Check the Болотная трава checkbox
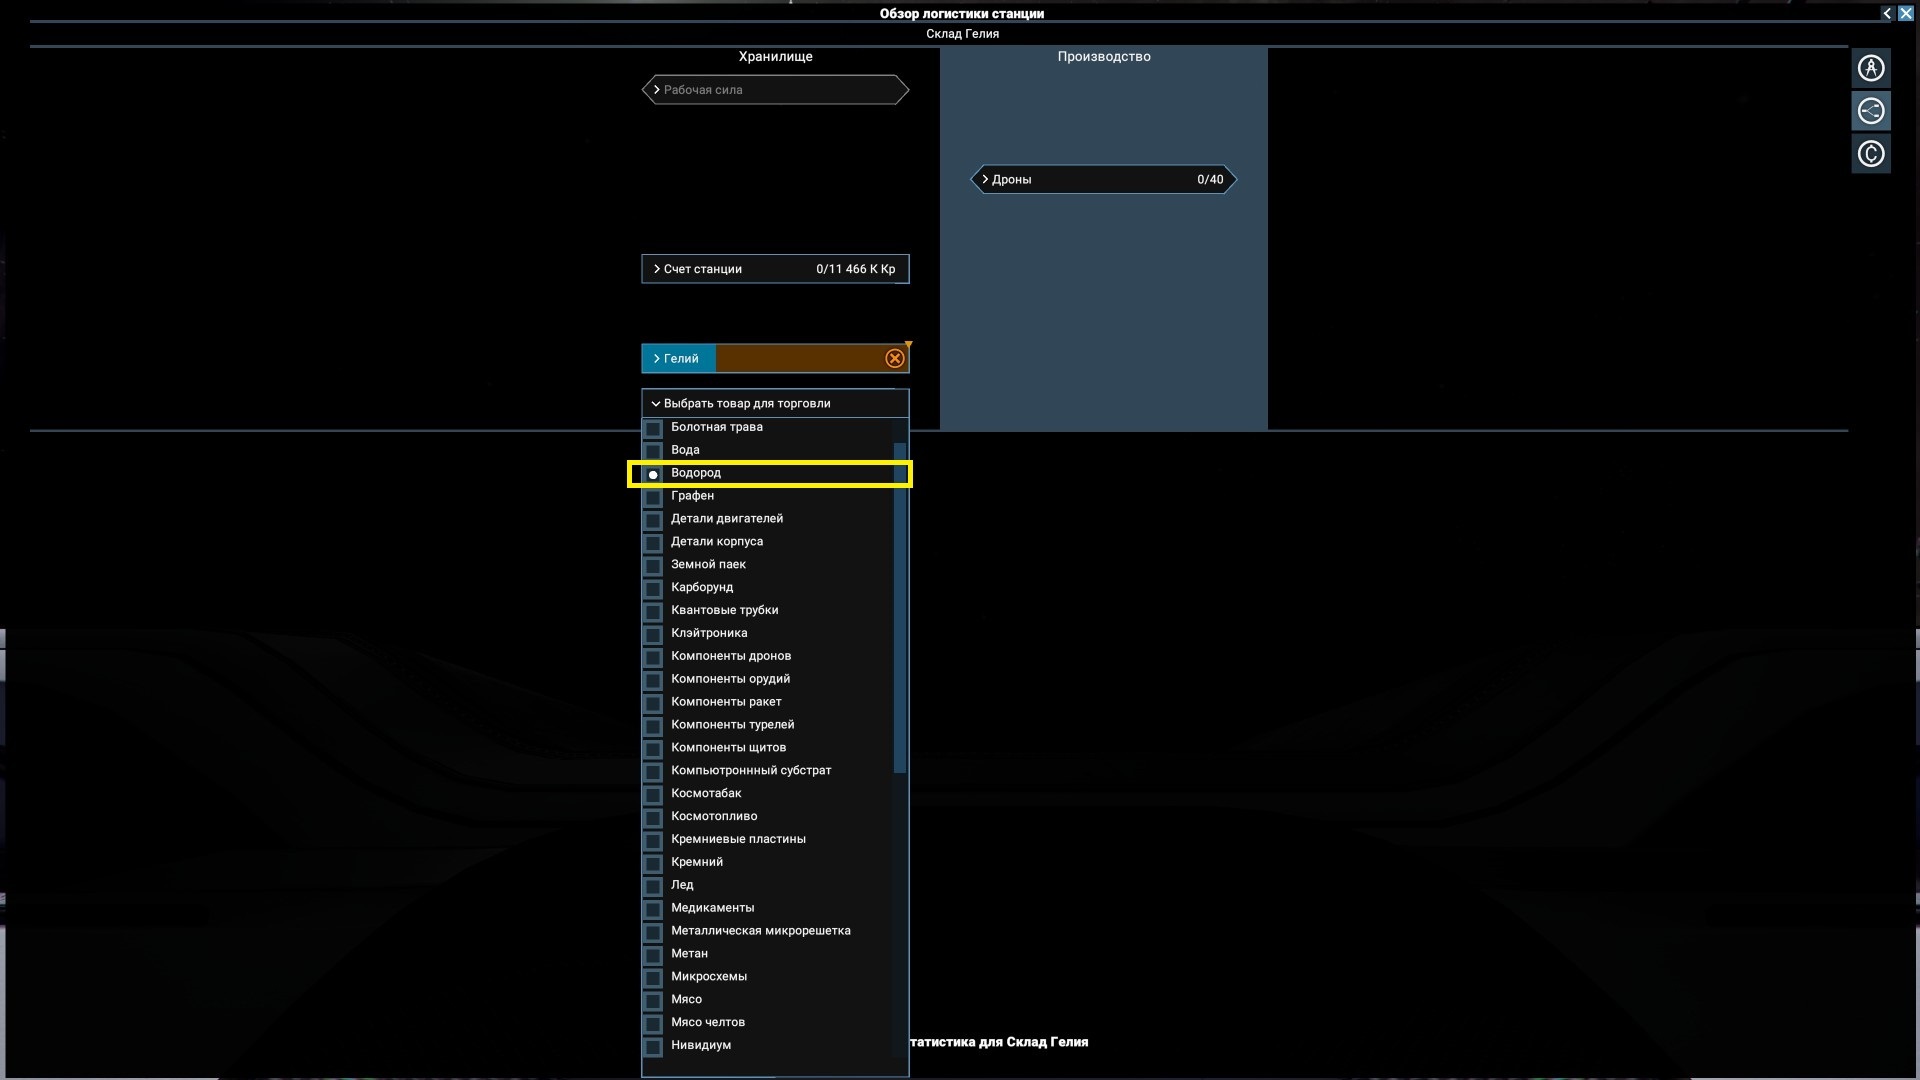This screenshot has width=1920, height=1080. point(653,428)
